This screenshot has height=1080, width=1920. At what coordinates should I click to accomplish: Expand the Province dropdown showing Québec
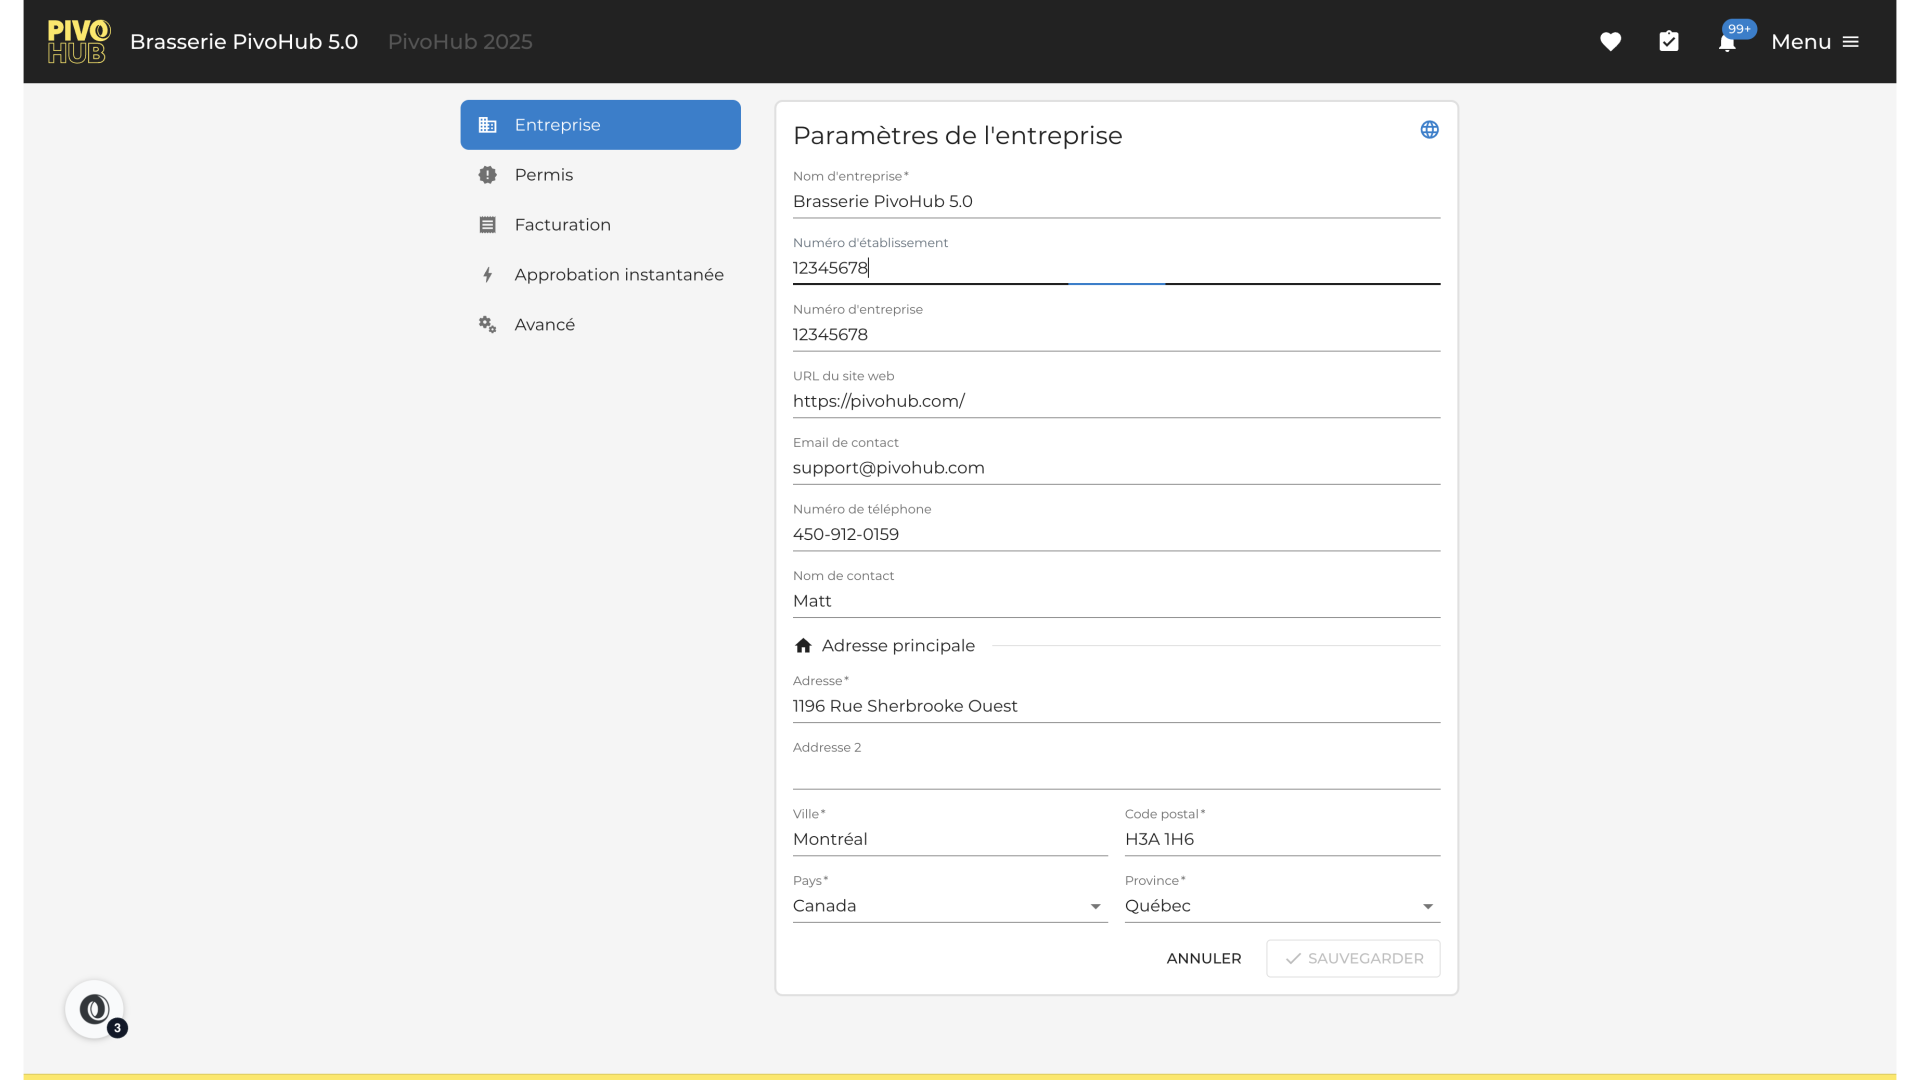pos(1281,906)
